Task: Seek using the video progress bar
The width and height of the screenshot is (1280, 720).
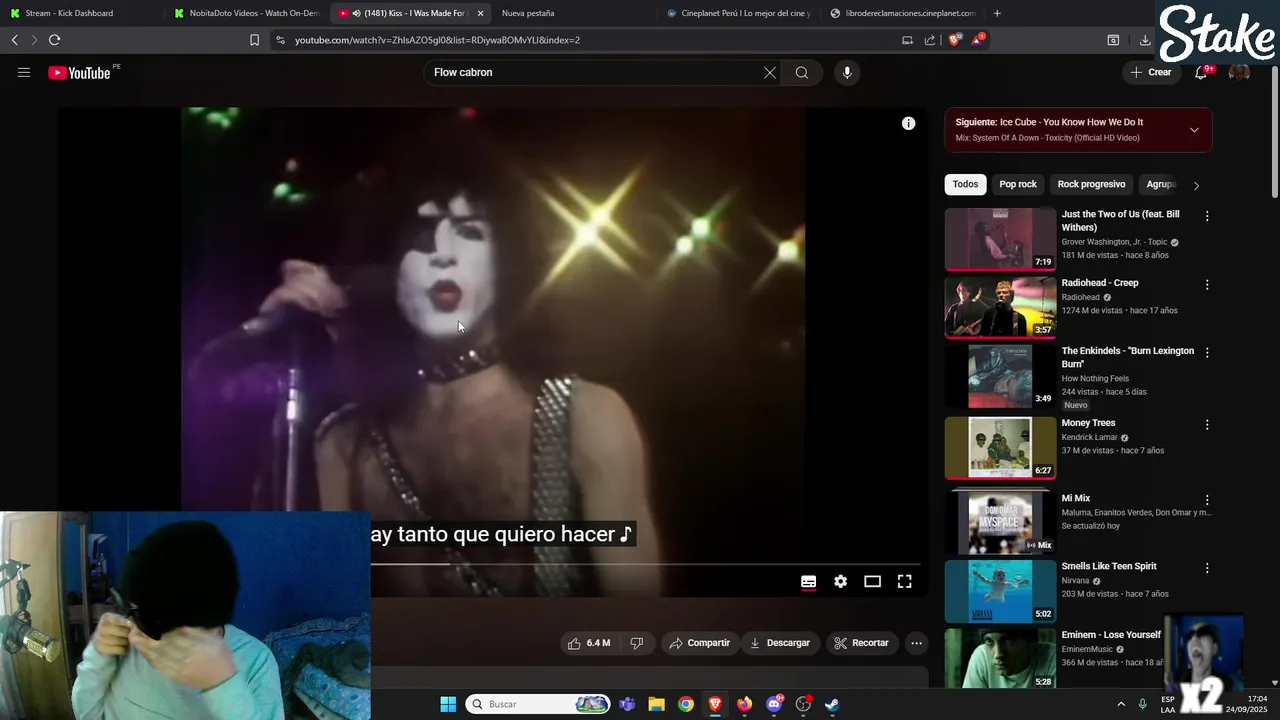Action: click(648, 564)
